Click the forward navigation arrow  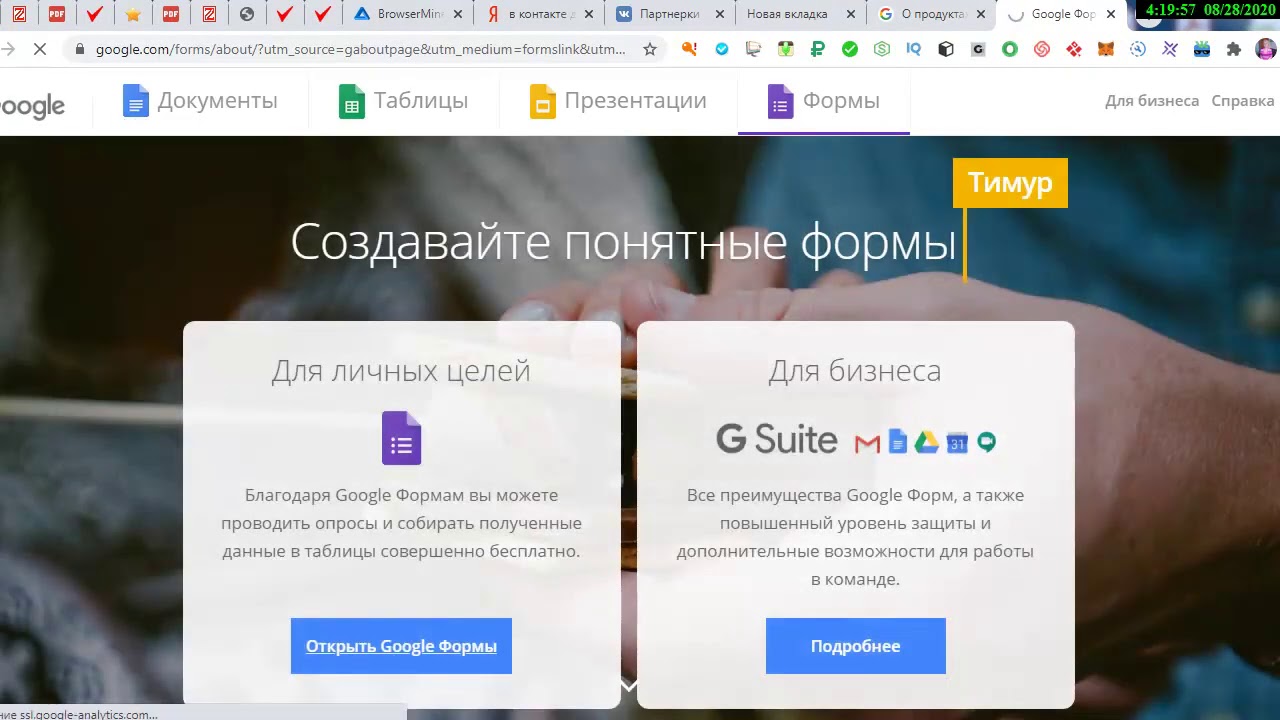(x=8, y=49)
